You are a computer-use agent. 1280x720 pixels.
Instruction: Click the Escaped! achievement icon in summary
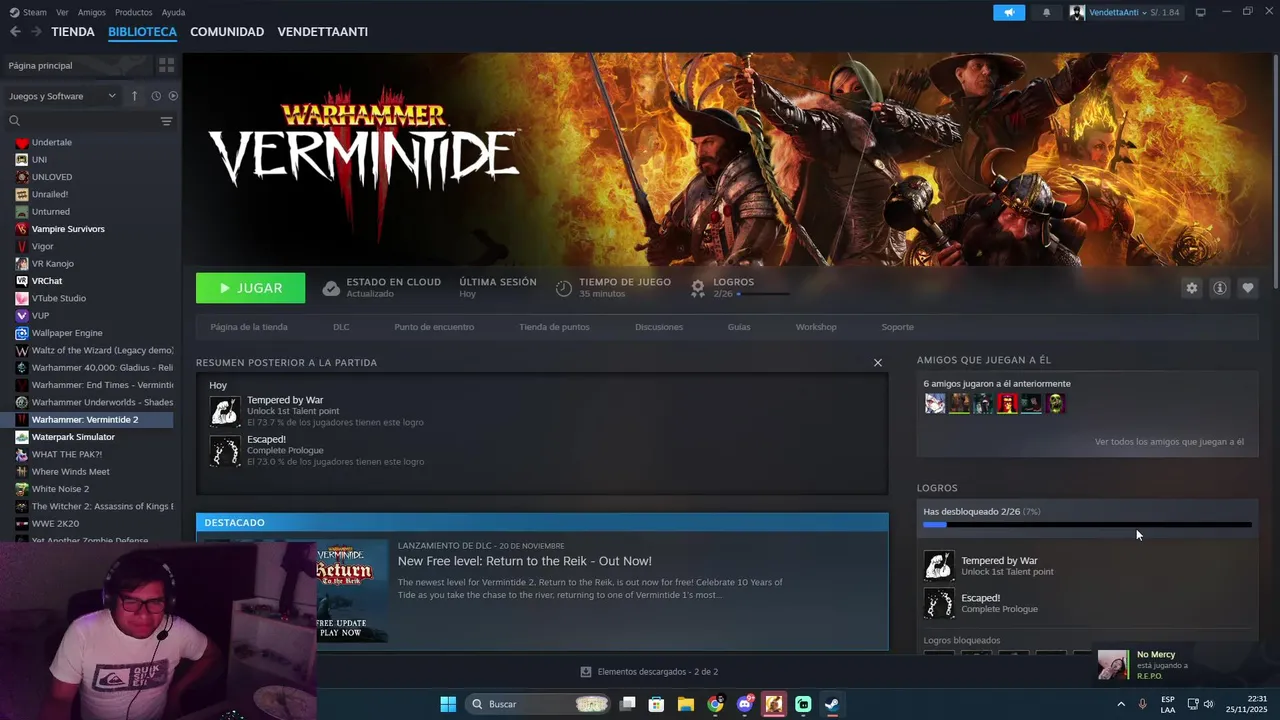(225, 450)
